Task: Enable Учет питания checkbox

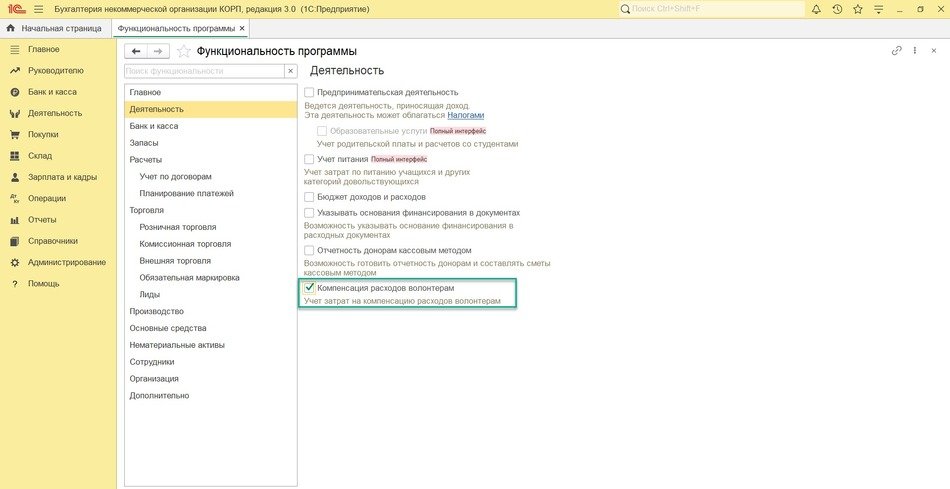Action: click(x=310, y=159)
